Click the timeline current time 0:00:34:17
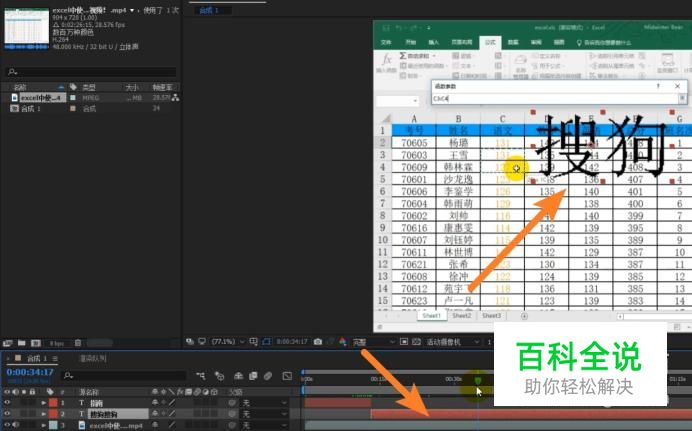Viewport: 692px width, 431px height. coord(30,372)
